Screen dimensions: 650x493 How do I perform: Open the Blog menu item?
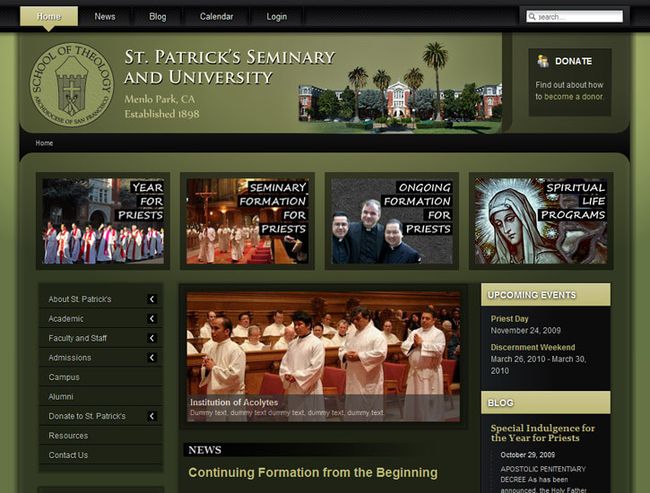click(158, 17)
